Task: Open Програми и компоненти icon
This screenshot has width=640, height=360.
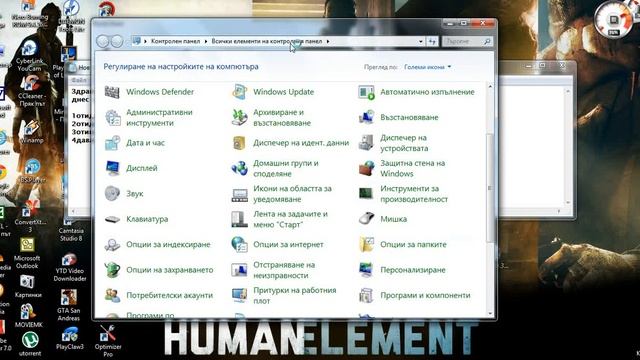Action: [x=367, y=295]
